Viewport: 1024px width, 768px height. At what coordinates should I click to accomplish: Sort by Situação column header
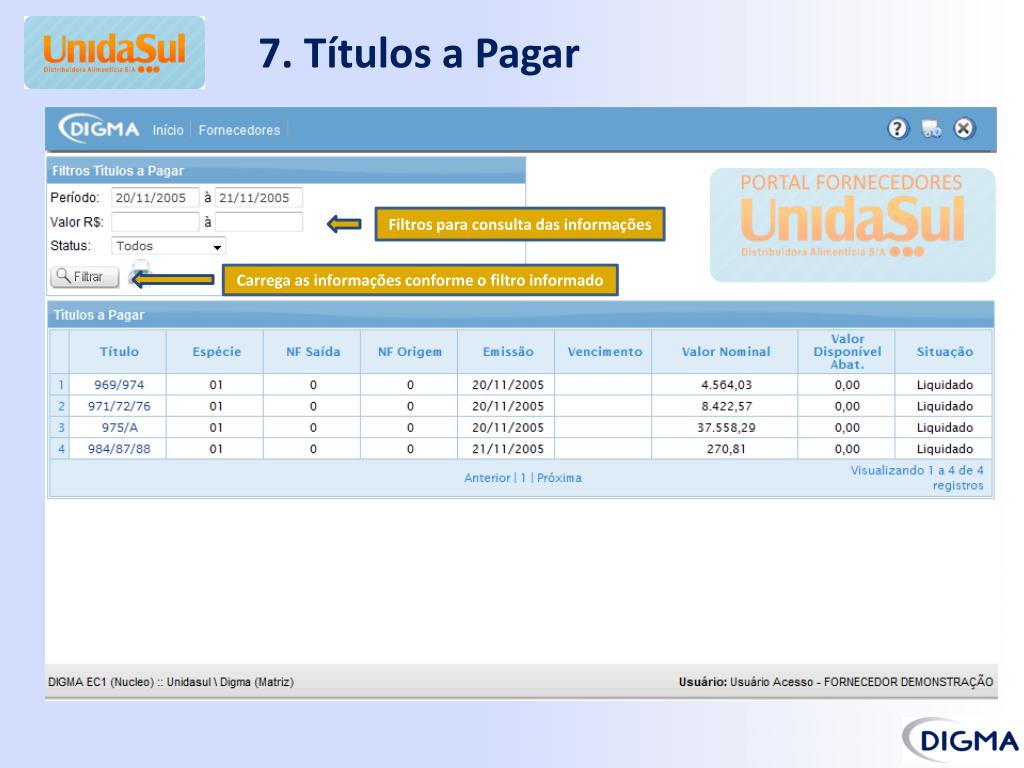pyautogui.click(x=944, y=351)
